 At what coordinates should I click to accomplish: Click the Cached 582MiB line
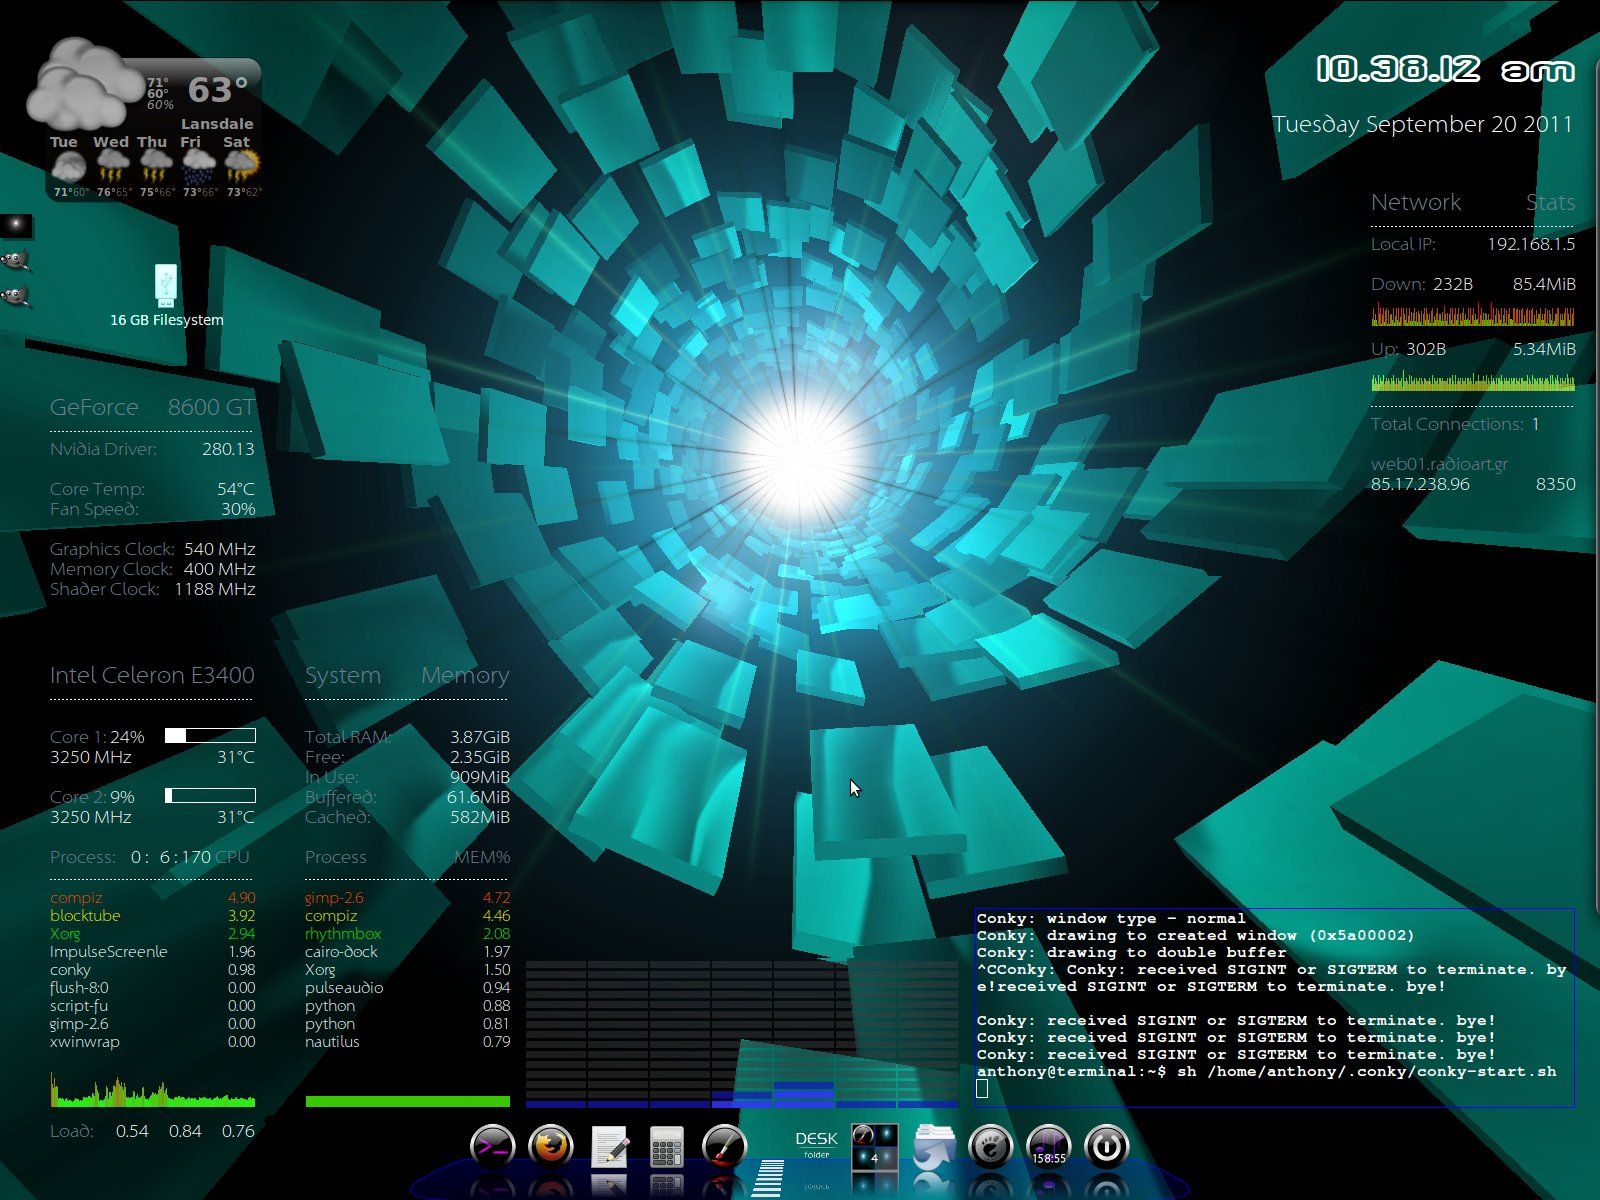407,817
